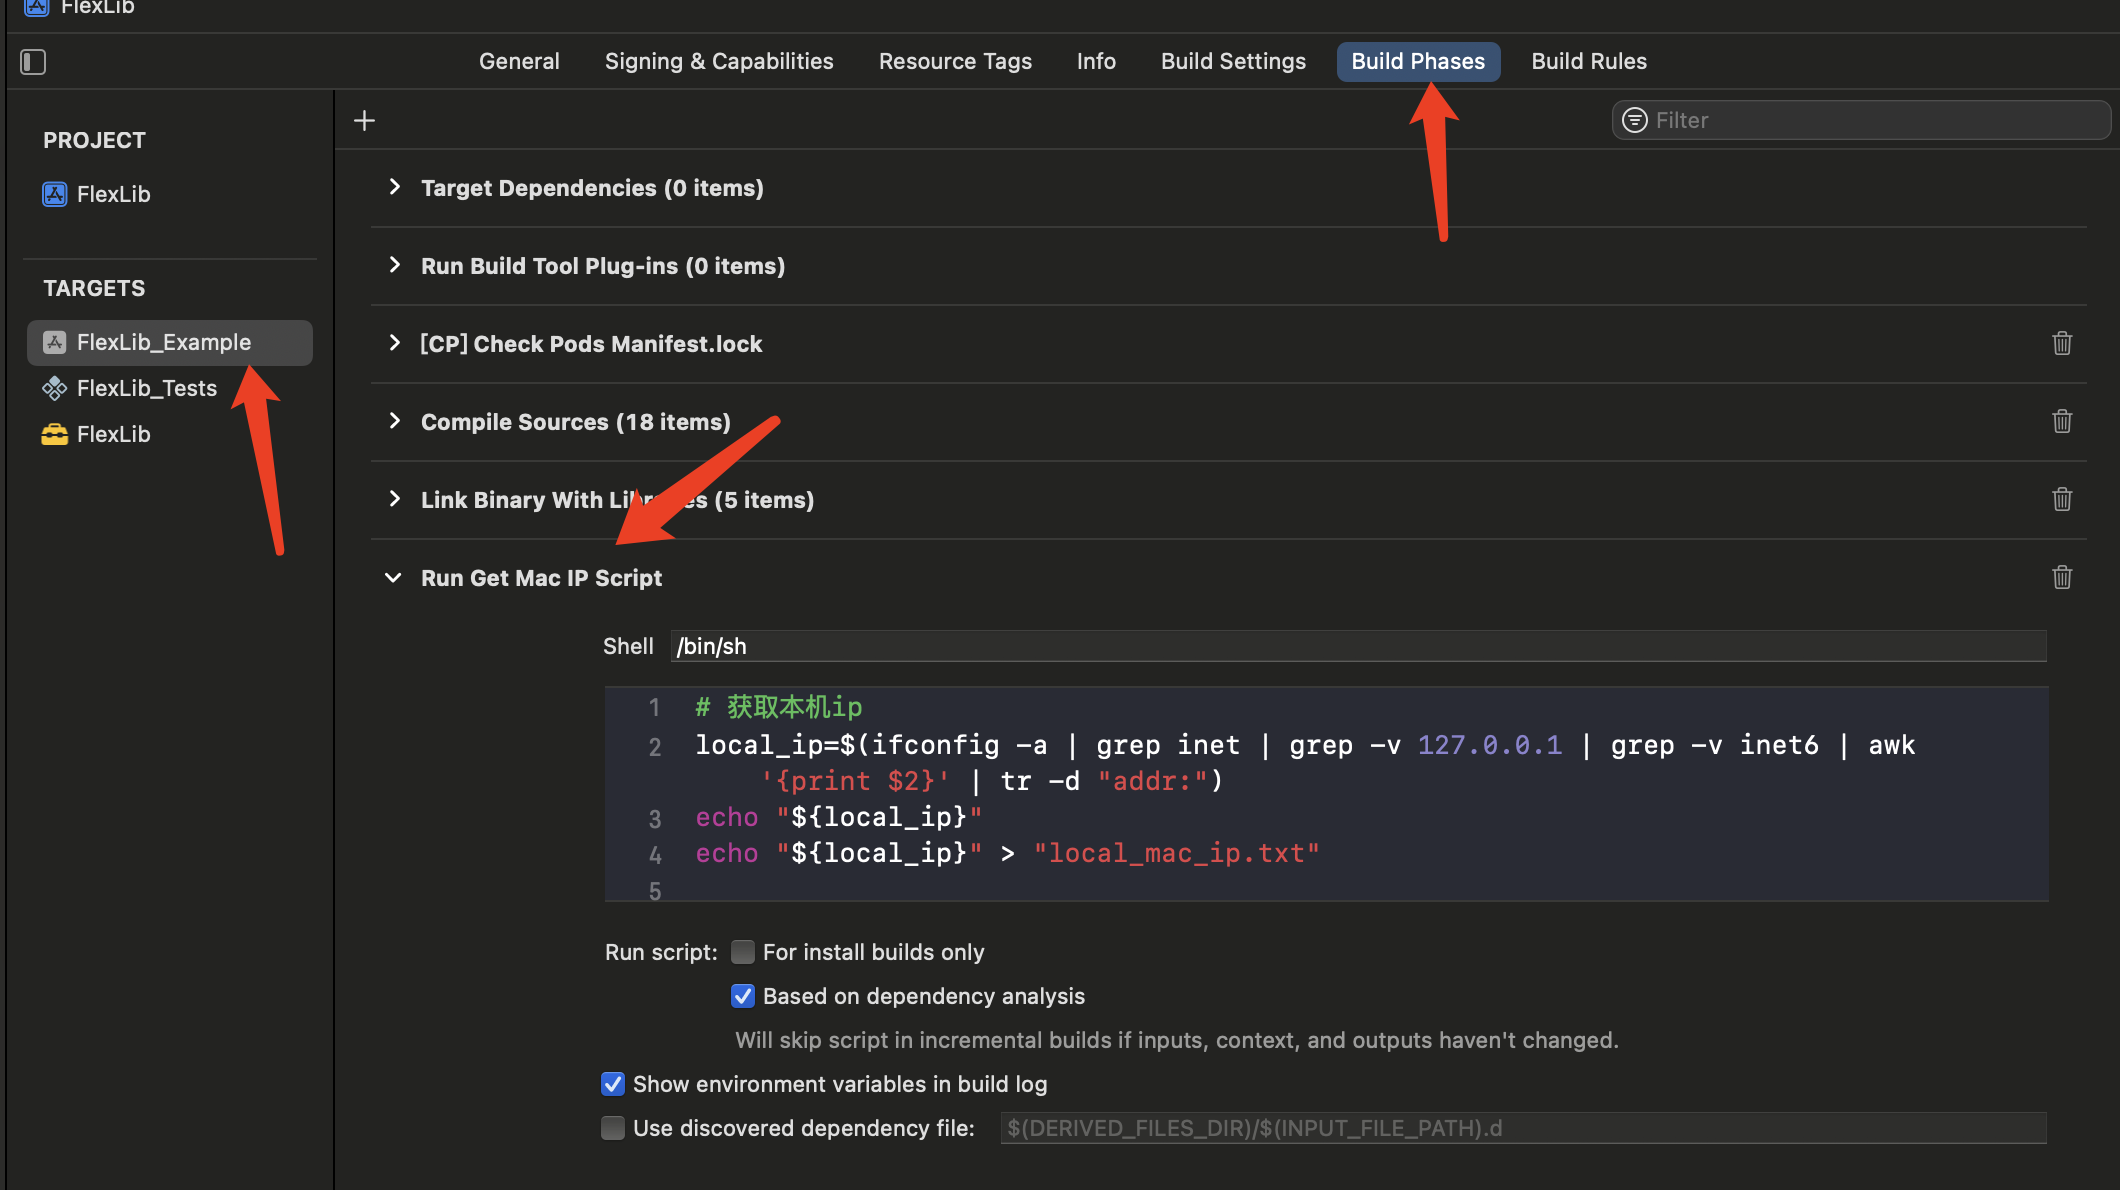
Task: Open the Signing & Capabilities tab
Action: pos(718,62)
